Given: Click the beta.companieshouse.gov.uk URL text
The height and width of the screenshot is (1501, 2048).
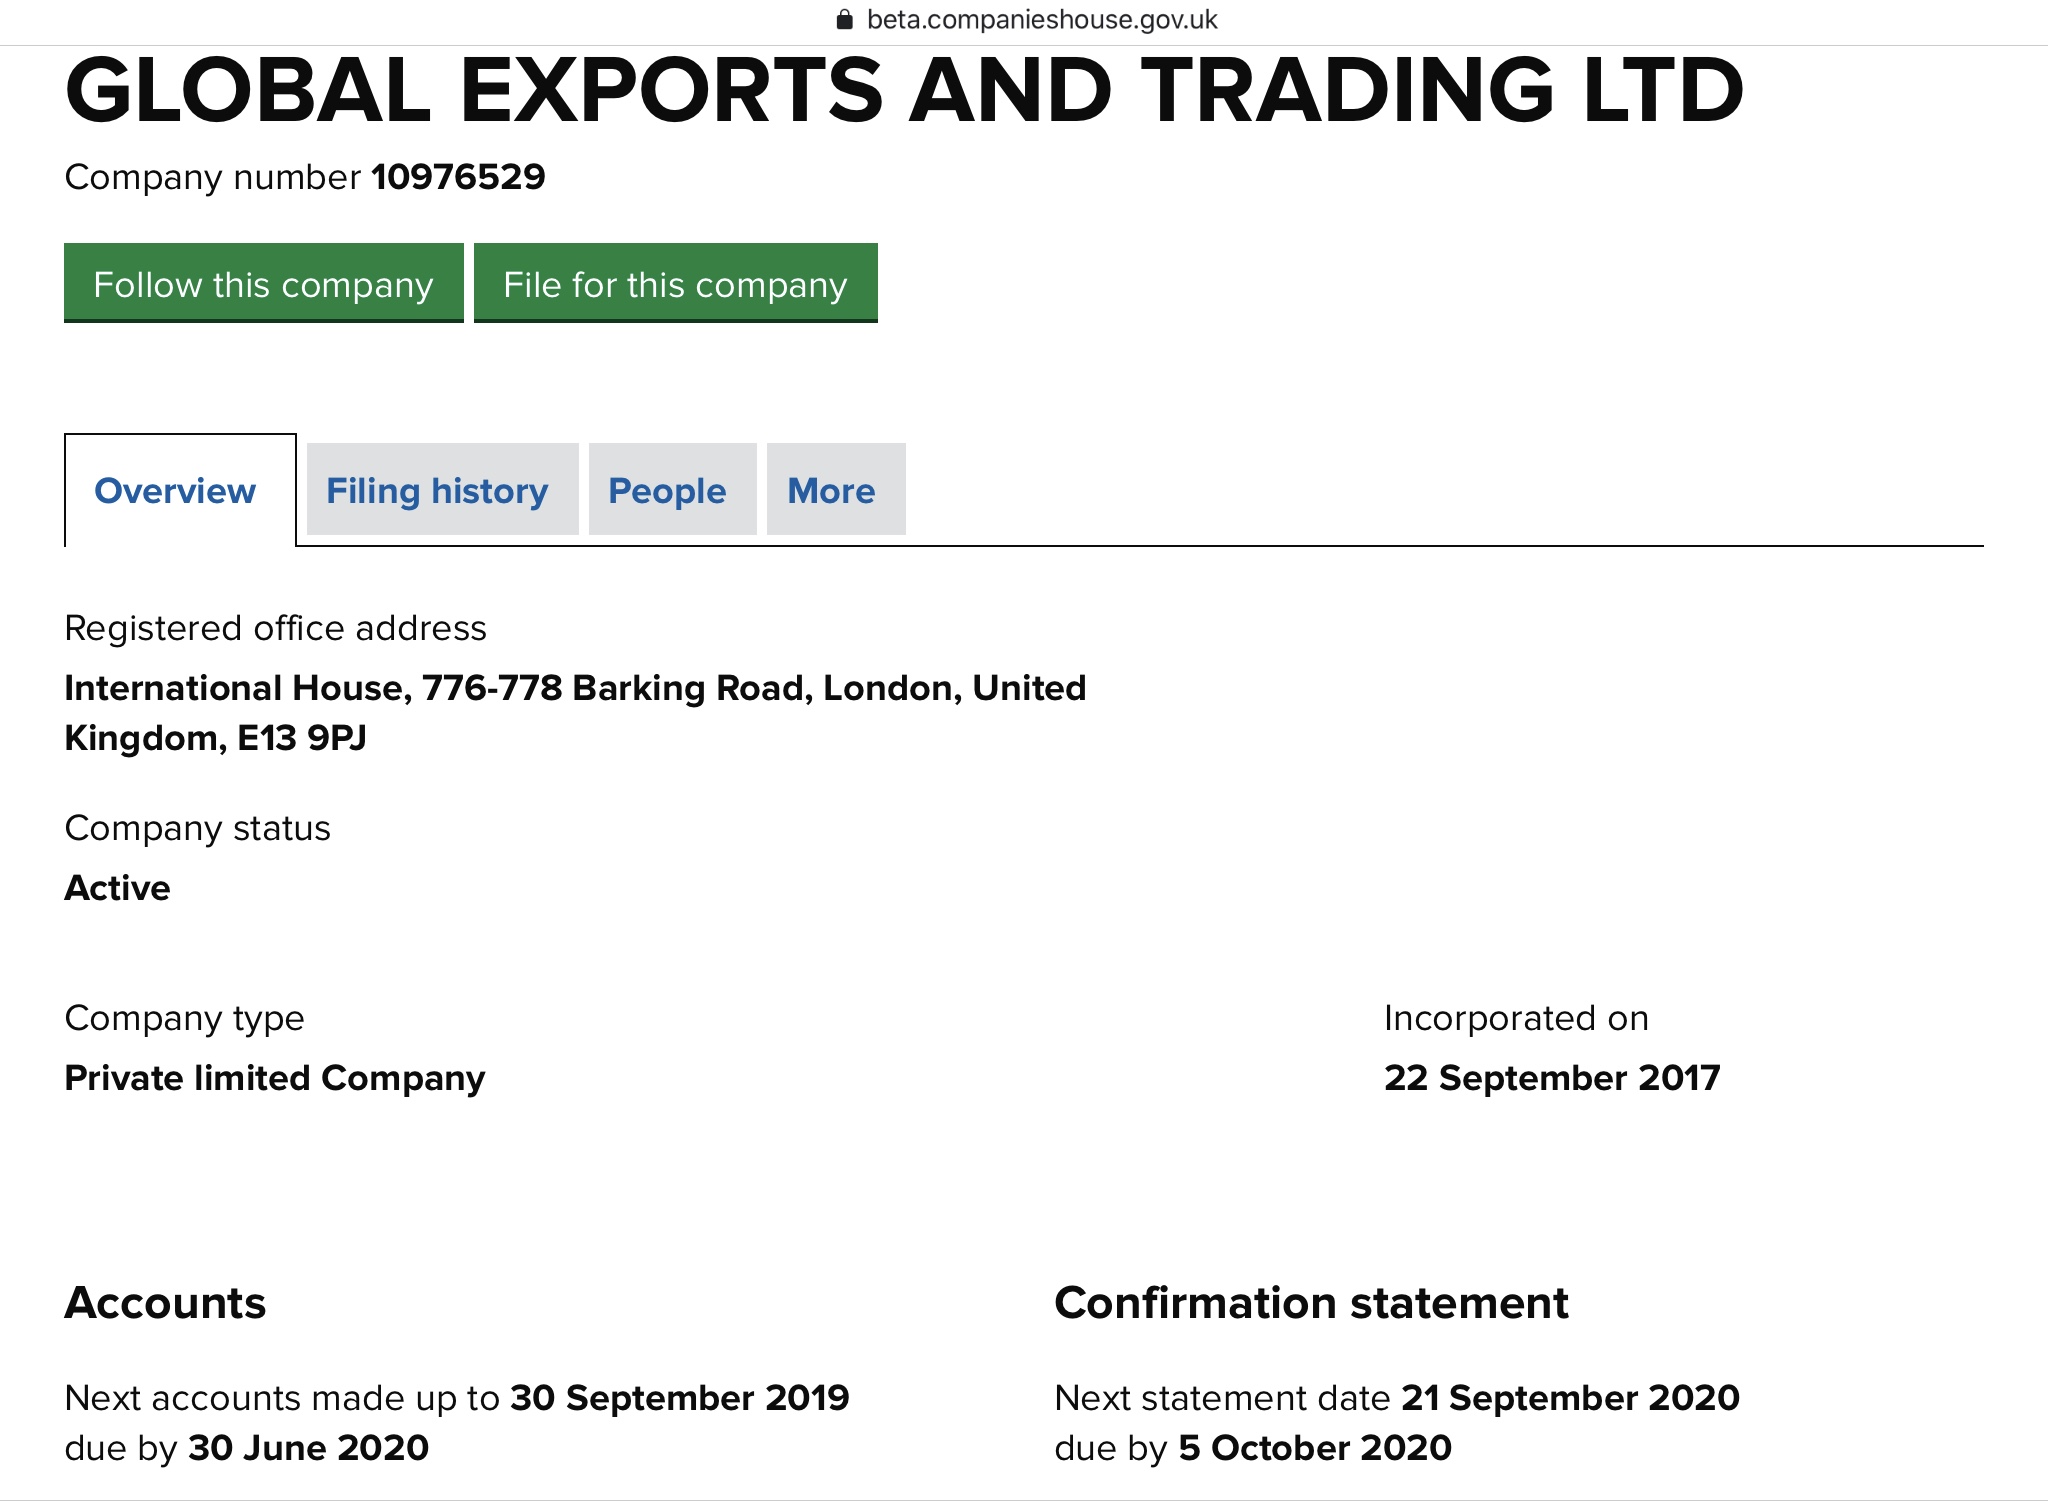Looking at the screenshot, I should tap(1041, 20).
